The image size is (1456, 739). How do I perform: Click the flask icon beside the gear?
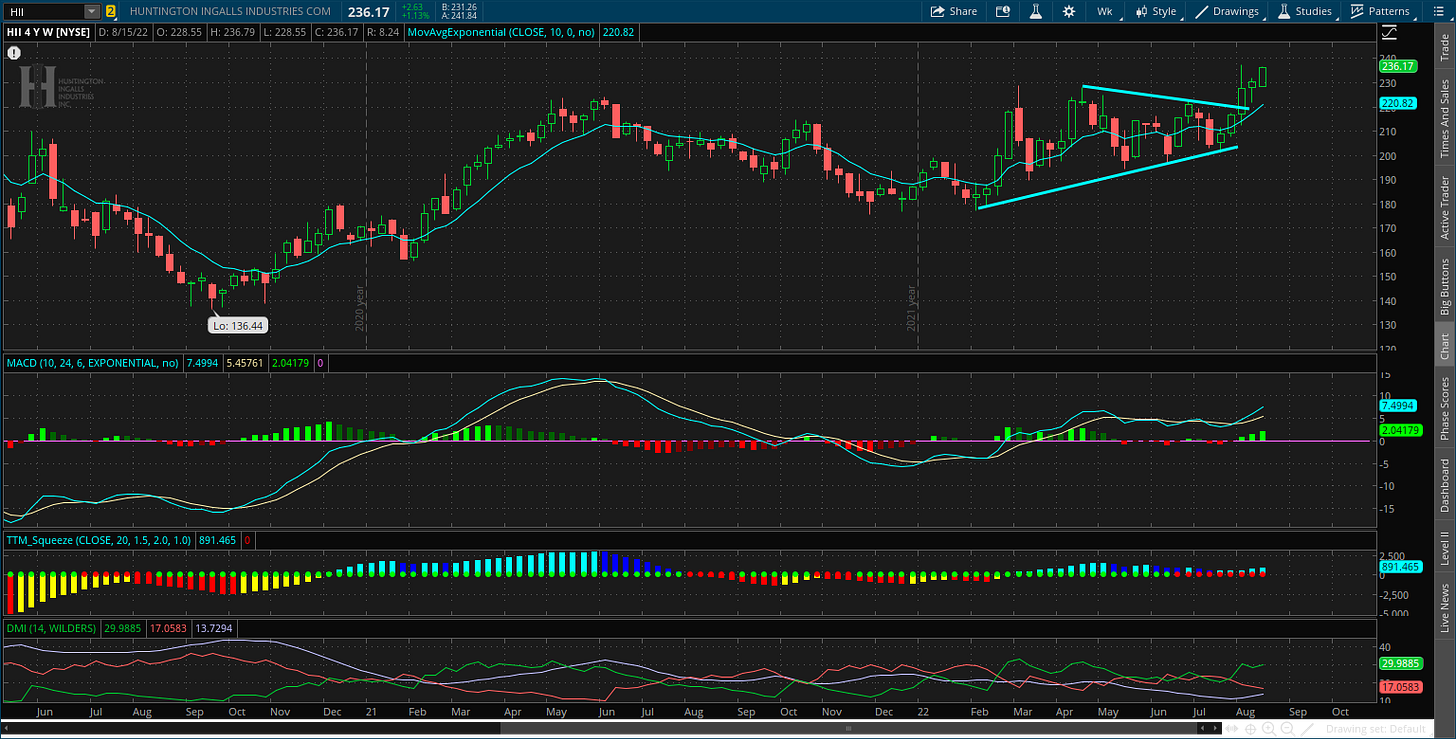(x=1036, y=11)
